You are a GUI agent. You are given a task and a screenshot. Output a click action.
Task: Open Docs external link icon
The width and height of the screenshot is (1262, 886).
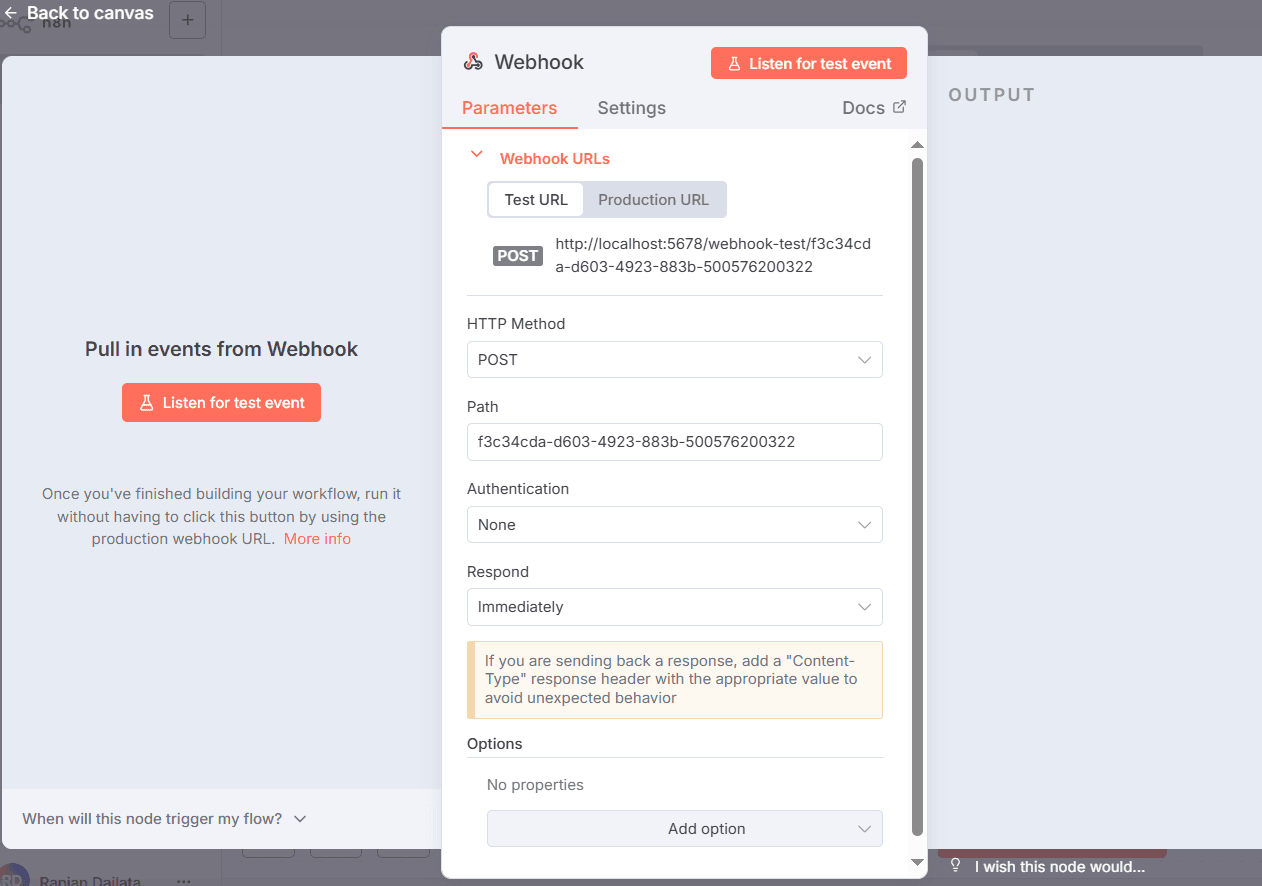click(899, 107)
